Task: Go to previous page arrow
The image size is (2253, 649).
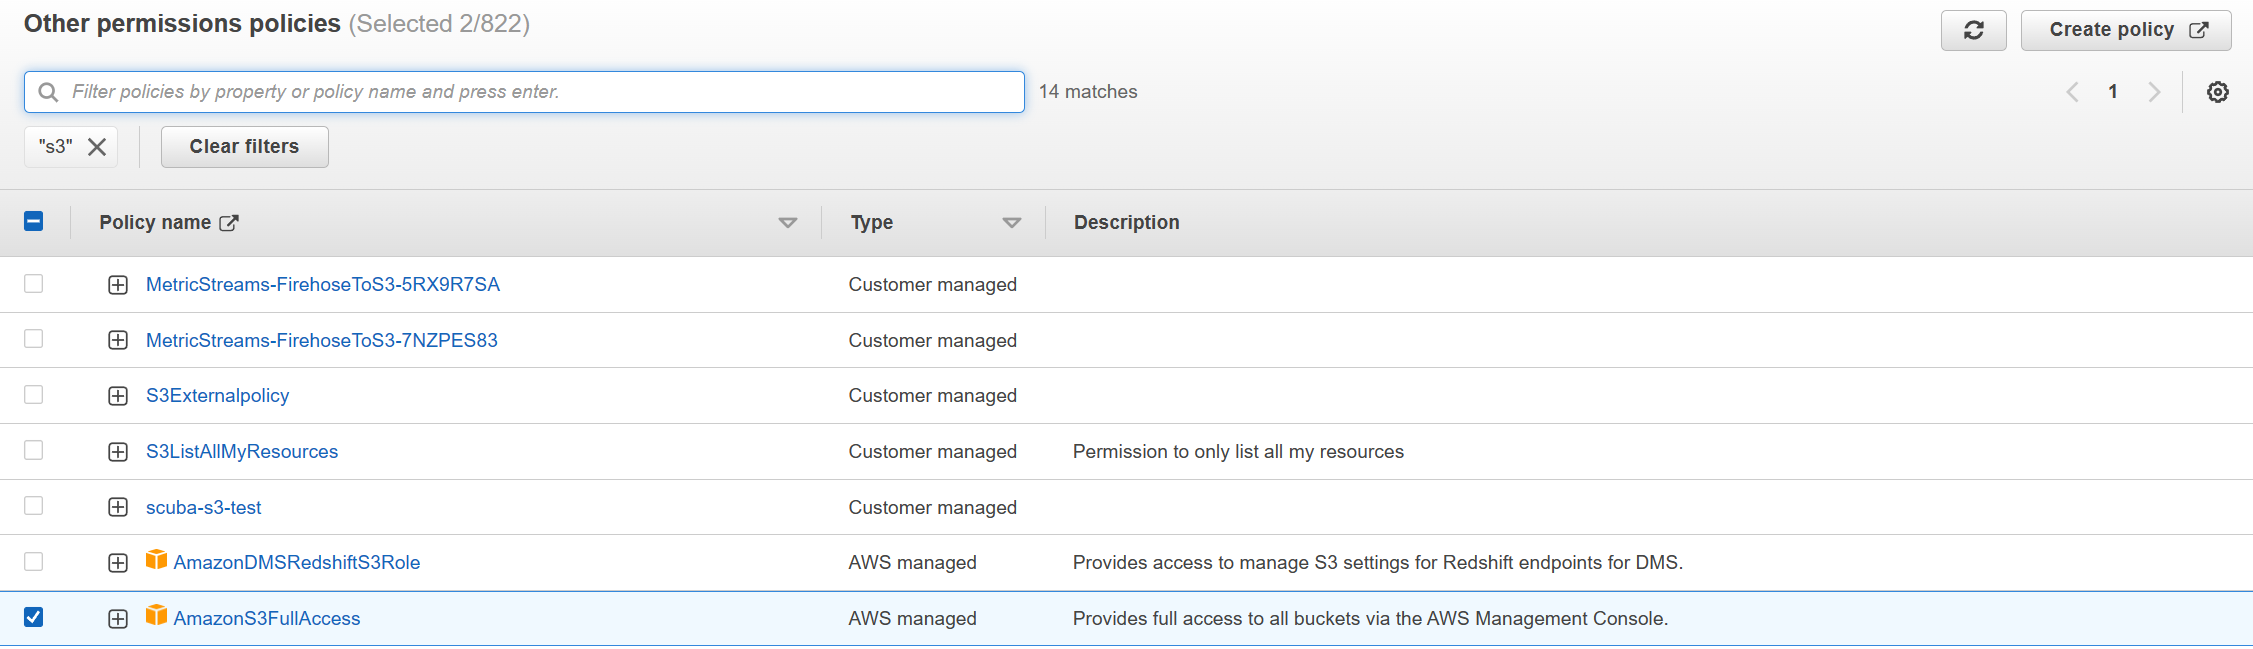Action: (x=2072, y=92)
